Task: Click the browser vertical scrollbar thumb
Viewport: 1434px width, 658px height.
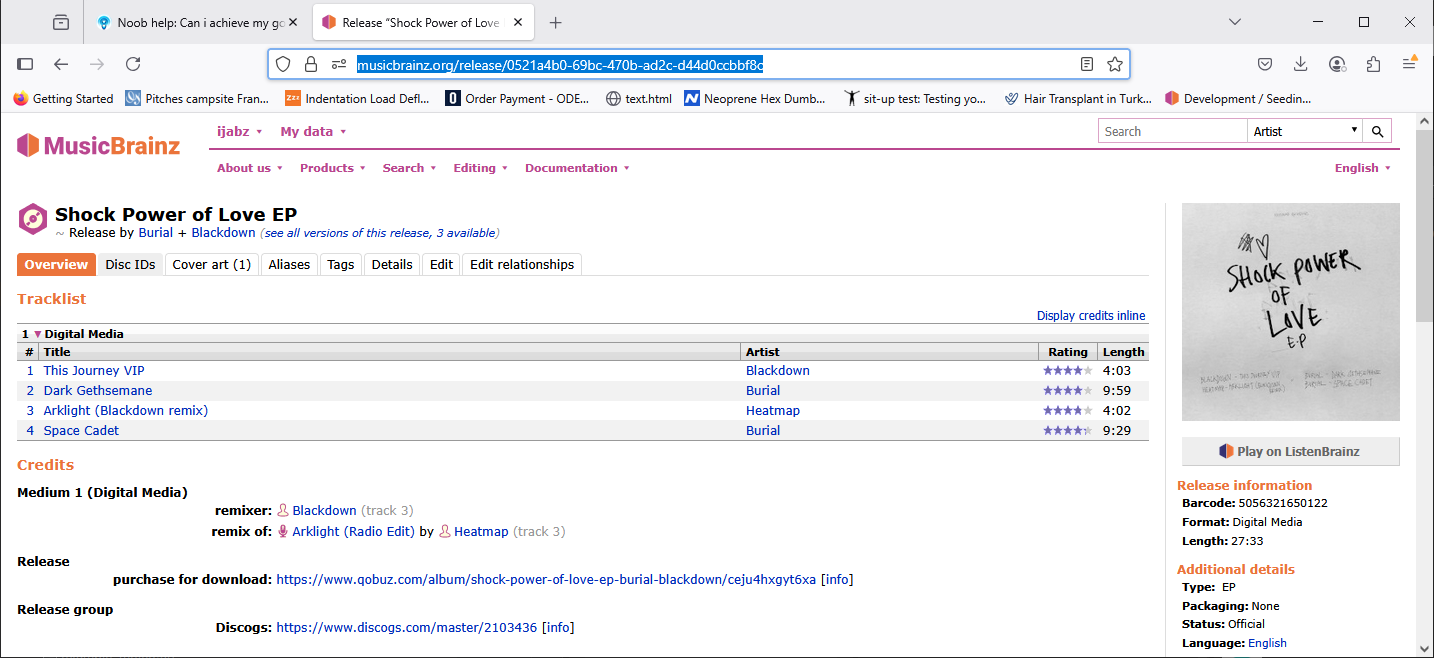Action: tap(1424, 225)
